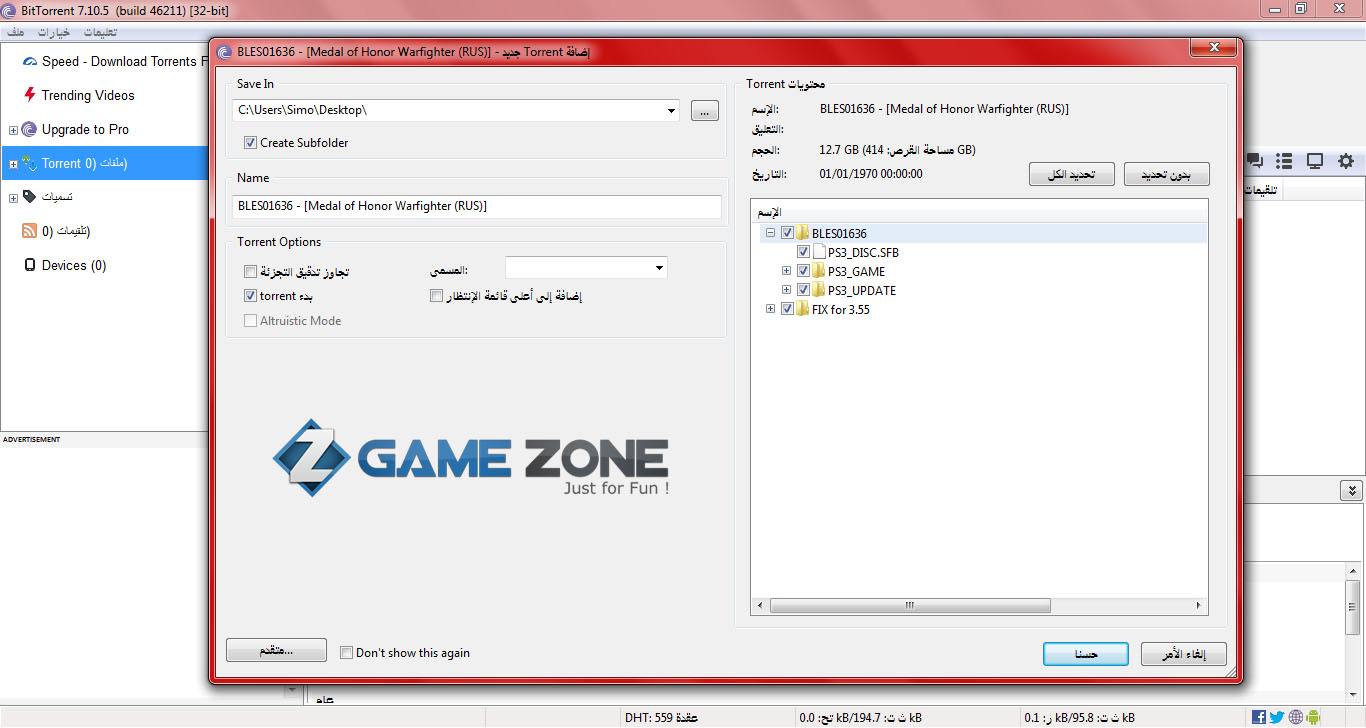
Task: Click the list view icon
Action: point(1285,161)
